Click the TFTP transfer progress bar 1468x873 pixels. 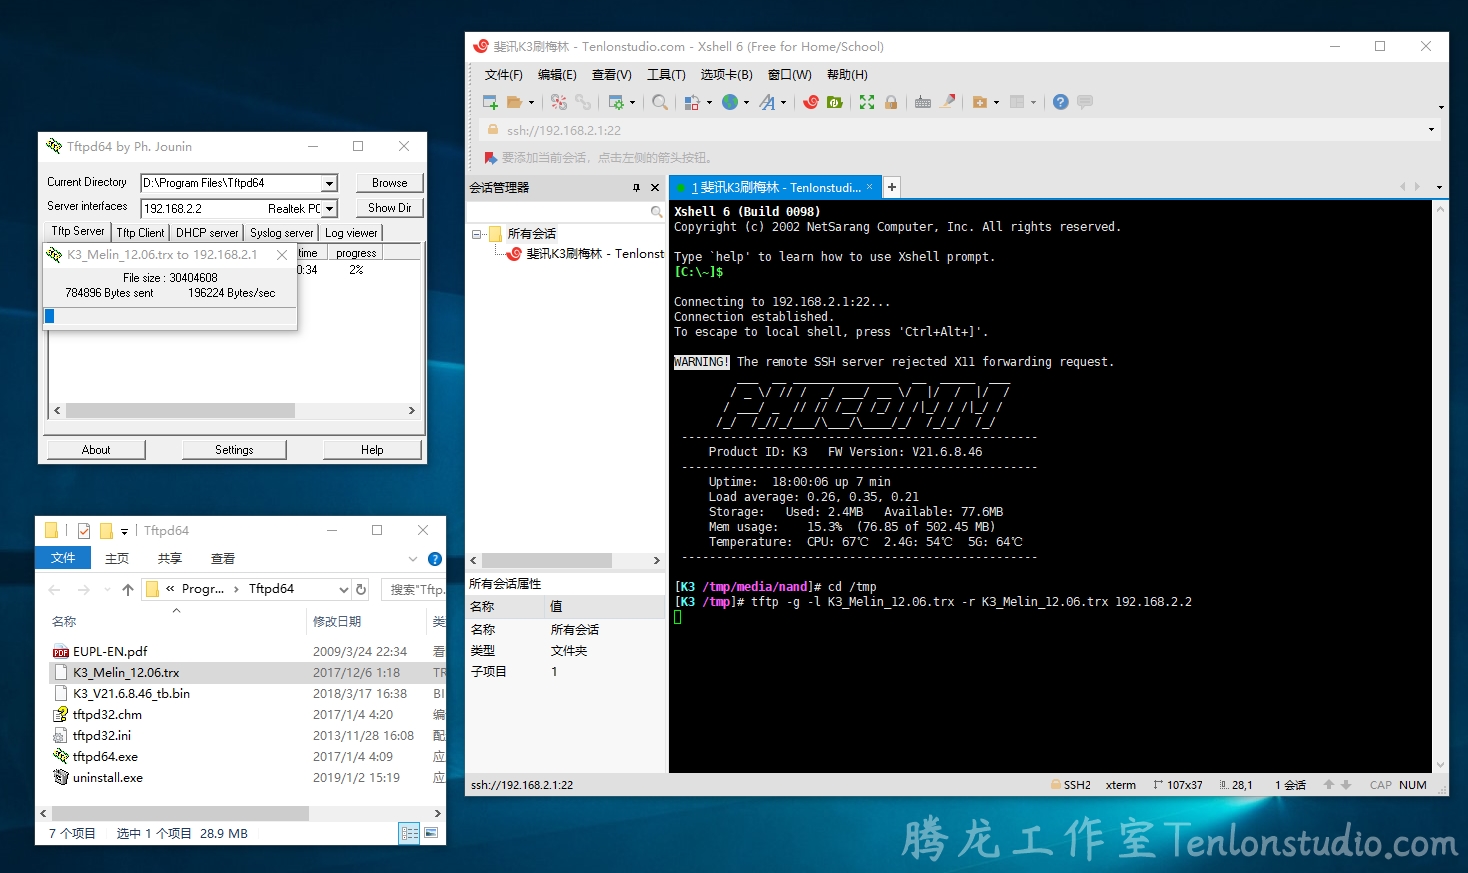point(170,316)
